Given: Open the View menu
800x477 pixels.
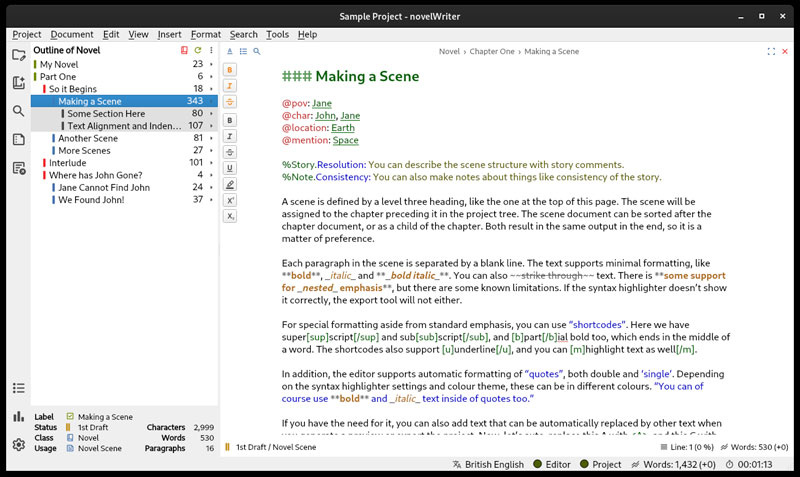Looking at the screenshot, I should pos(138,34).
